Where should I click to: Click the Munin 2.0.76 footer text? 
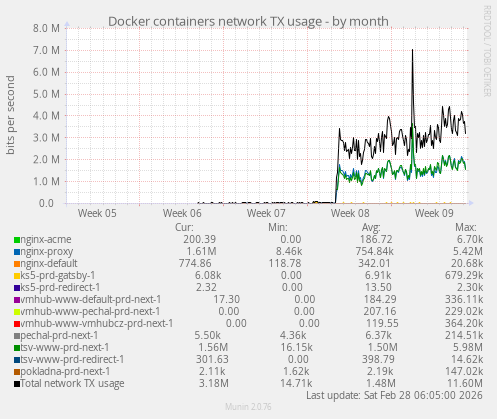click(x=248, y=407)
